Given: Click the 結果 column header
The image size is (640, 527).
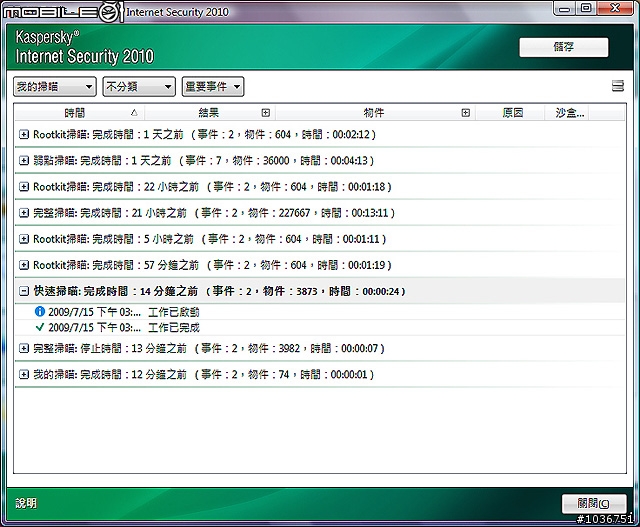Looking at the screenshot, I should point(209,113).
